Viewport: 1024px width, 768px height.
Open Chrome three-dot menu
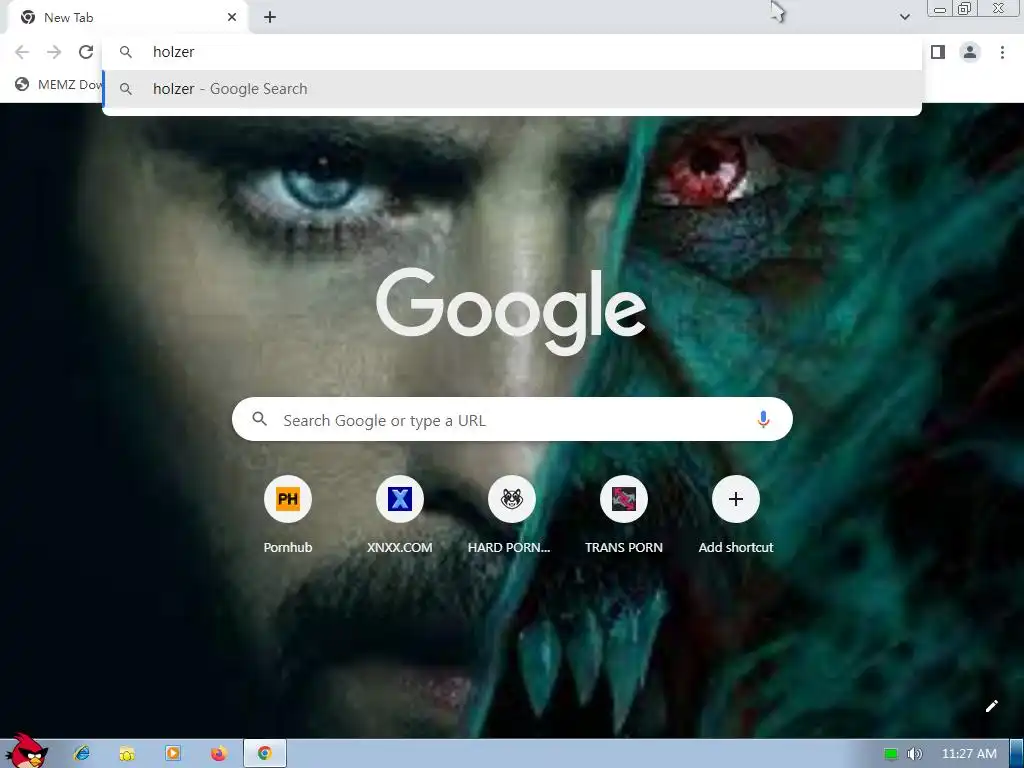(x=1002, y=52)
